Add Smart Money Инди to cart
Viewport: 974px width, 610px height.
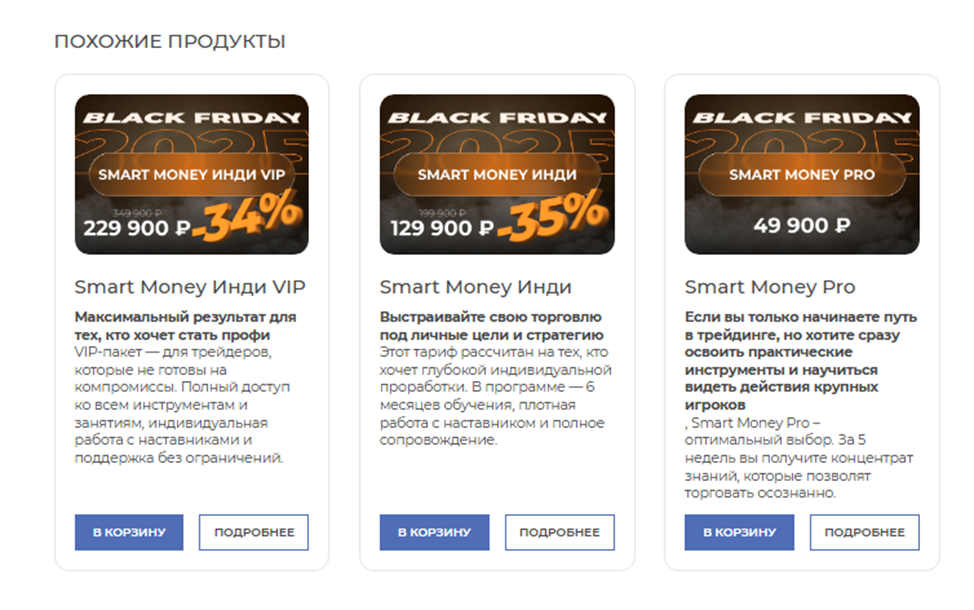click(434, 532)
